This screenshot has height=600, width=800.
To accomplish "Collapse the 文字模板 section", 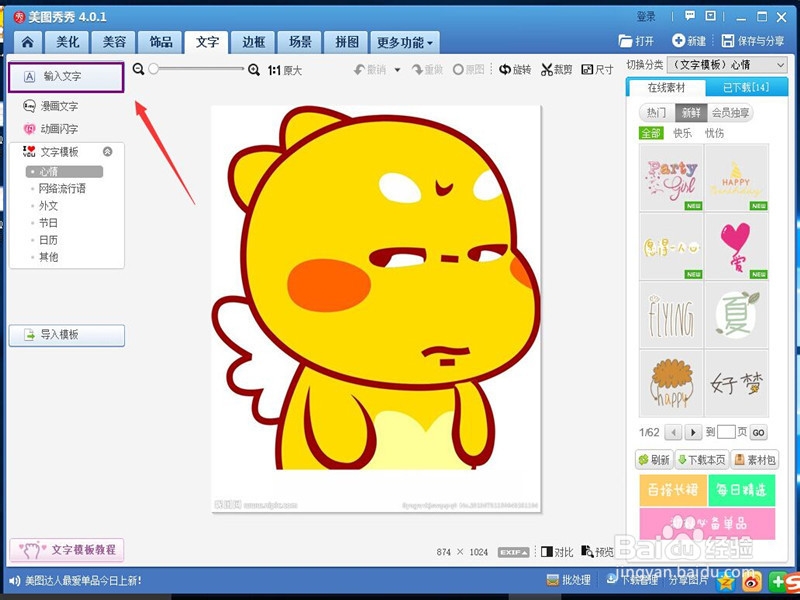I will [107, 152].
